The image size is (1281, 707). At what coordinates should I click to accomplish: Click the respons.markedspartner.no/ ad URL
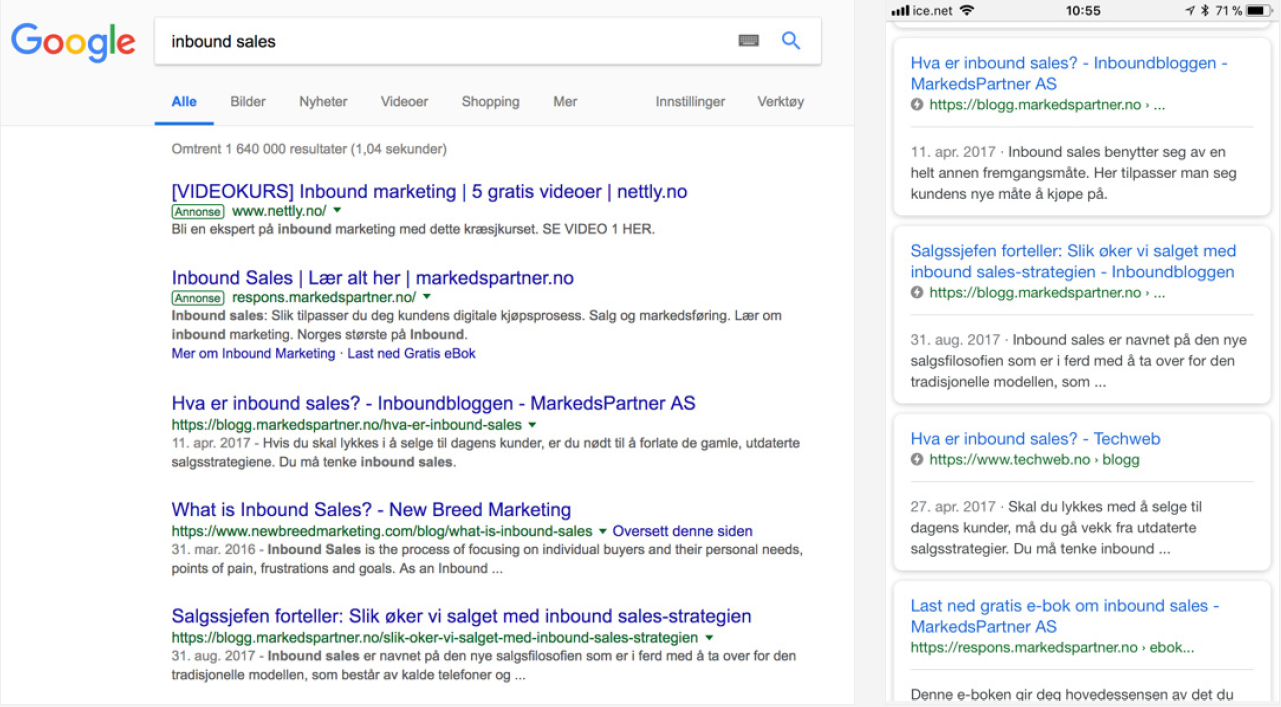(324, 297)
